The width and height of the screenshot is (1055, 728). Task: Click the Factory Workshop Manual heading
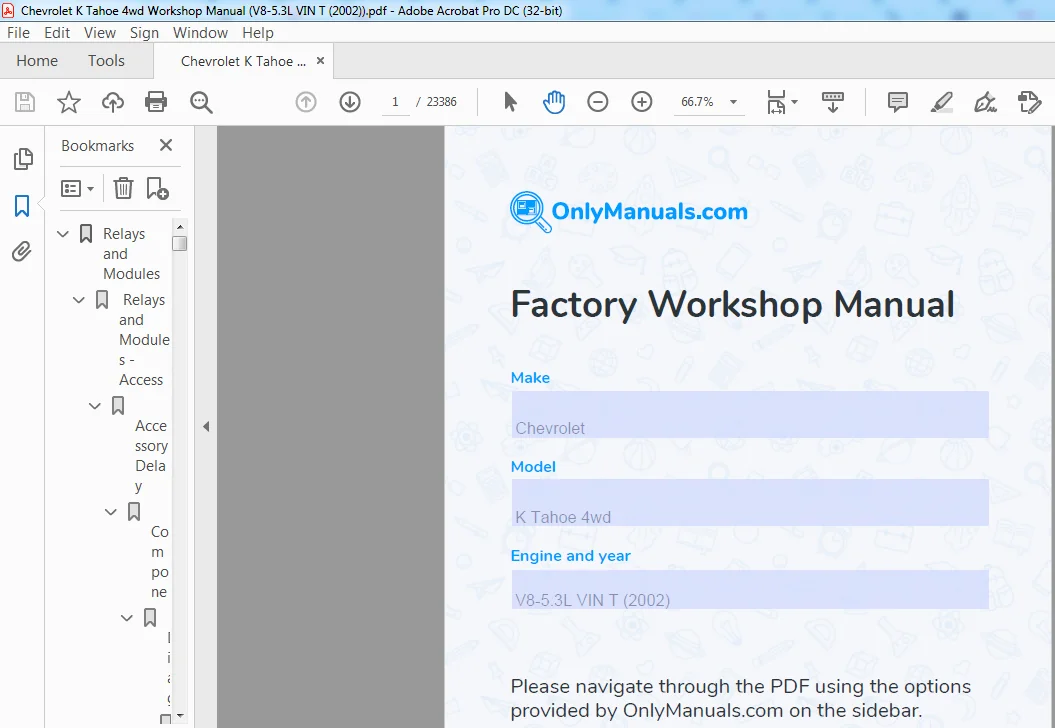pos(732,304)
